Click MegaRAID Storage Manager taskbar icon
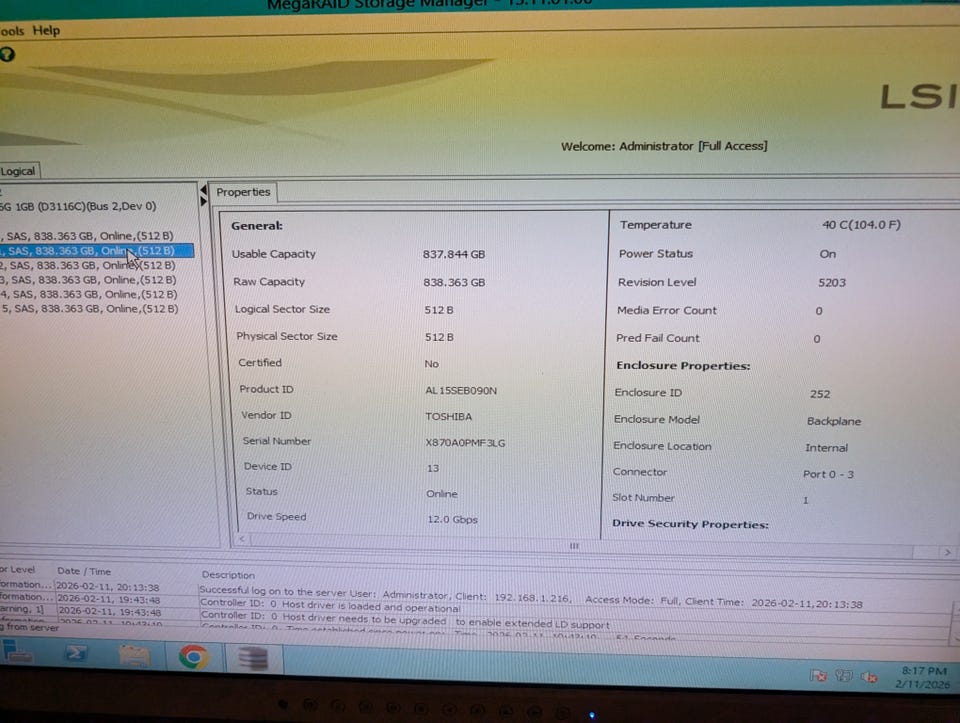This screenshot has width=960, height=723. tap(252, 659)
